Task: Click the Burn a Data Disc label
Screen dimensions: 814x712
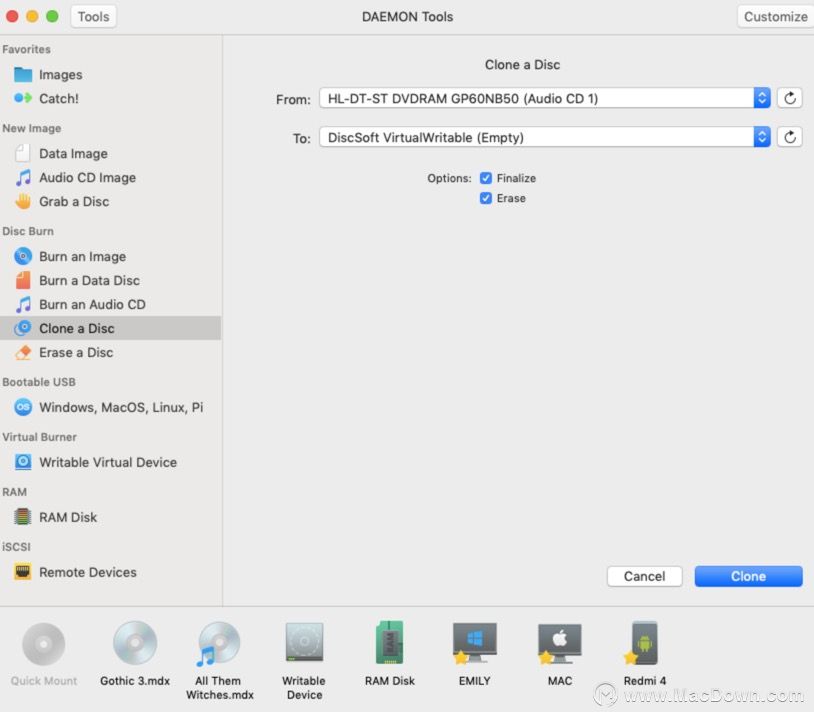Action: pyautogui.click(x=89, y=280)
